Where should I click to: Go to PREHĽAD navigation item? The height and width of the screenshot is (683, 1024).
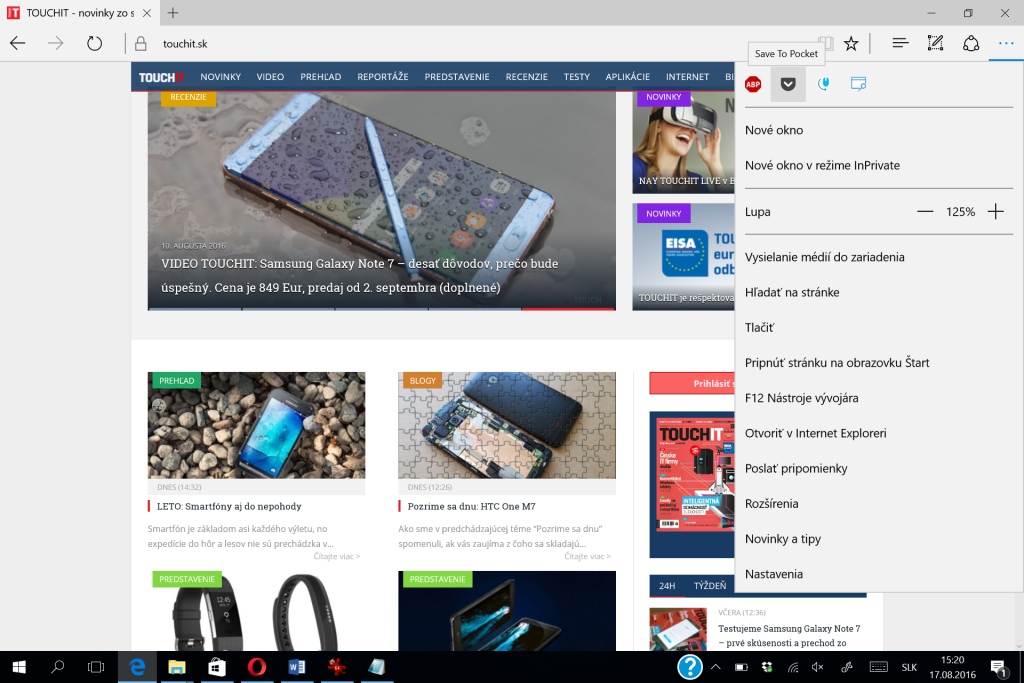321,76
